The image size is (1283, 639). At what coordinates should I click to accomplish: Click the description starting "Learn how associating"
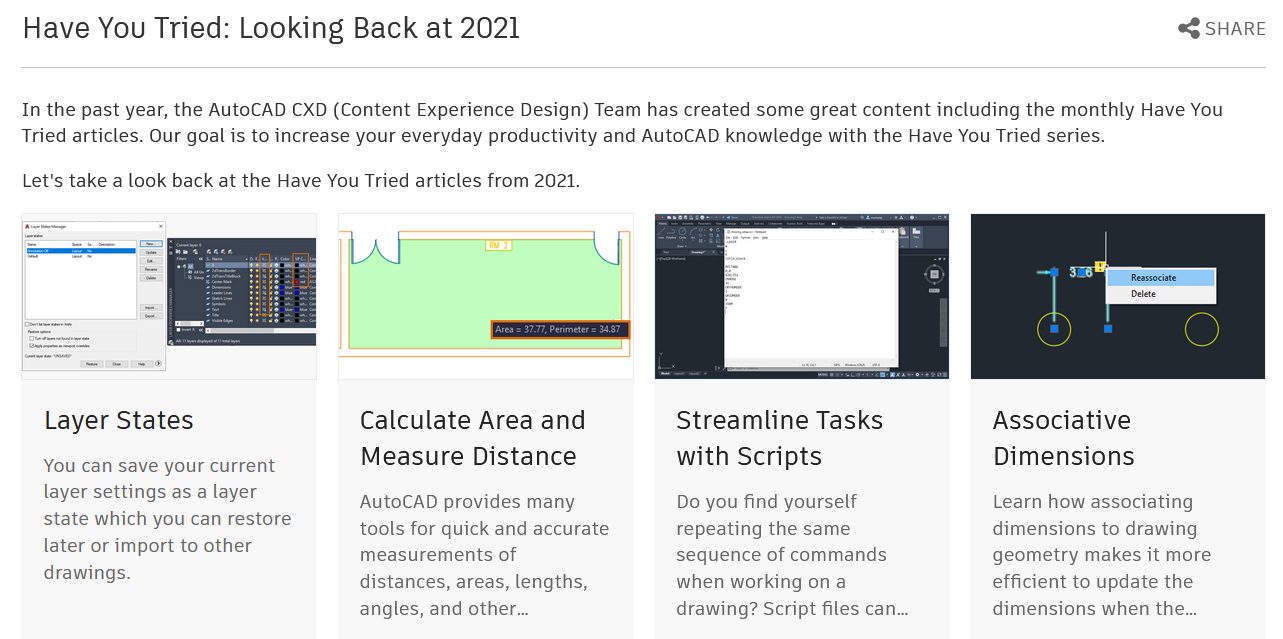pos(1101,555)
